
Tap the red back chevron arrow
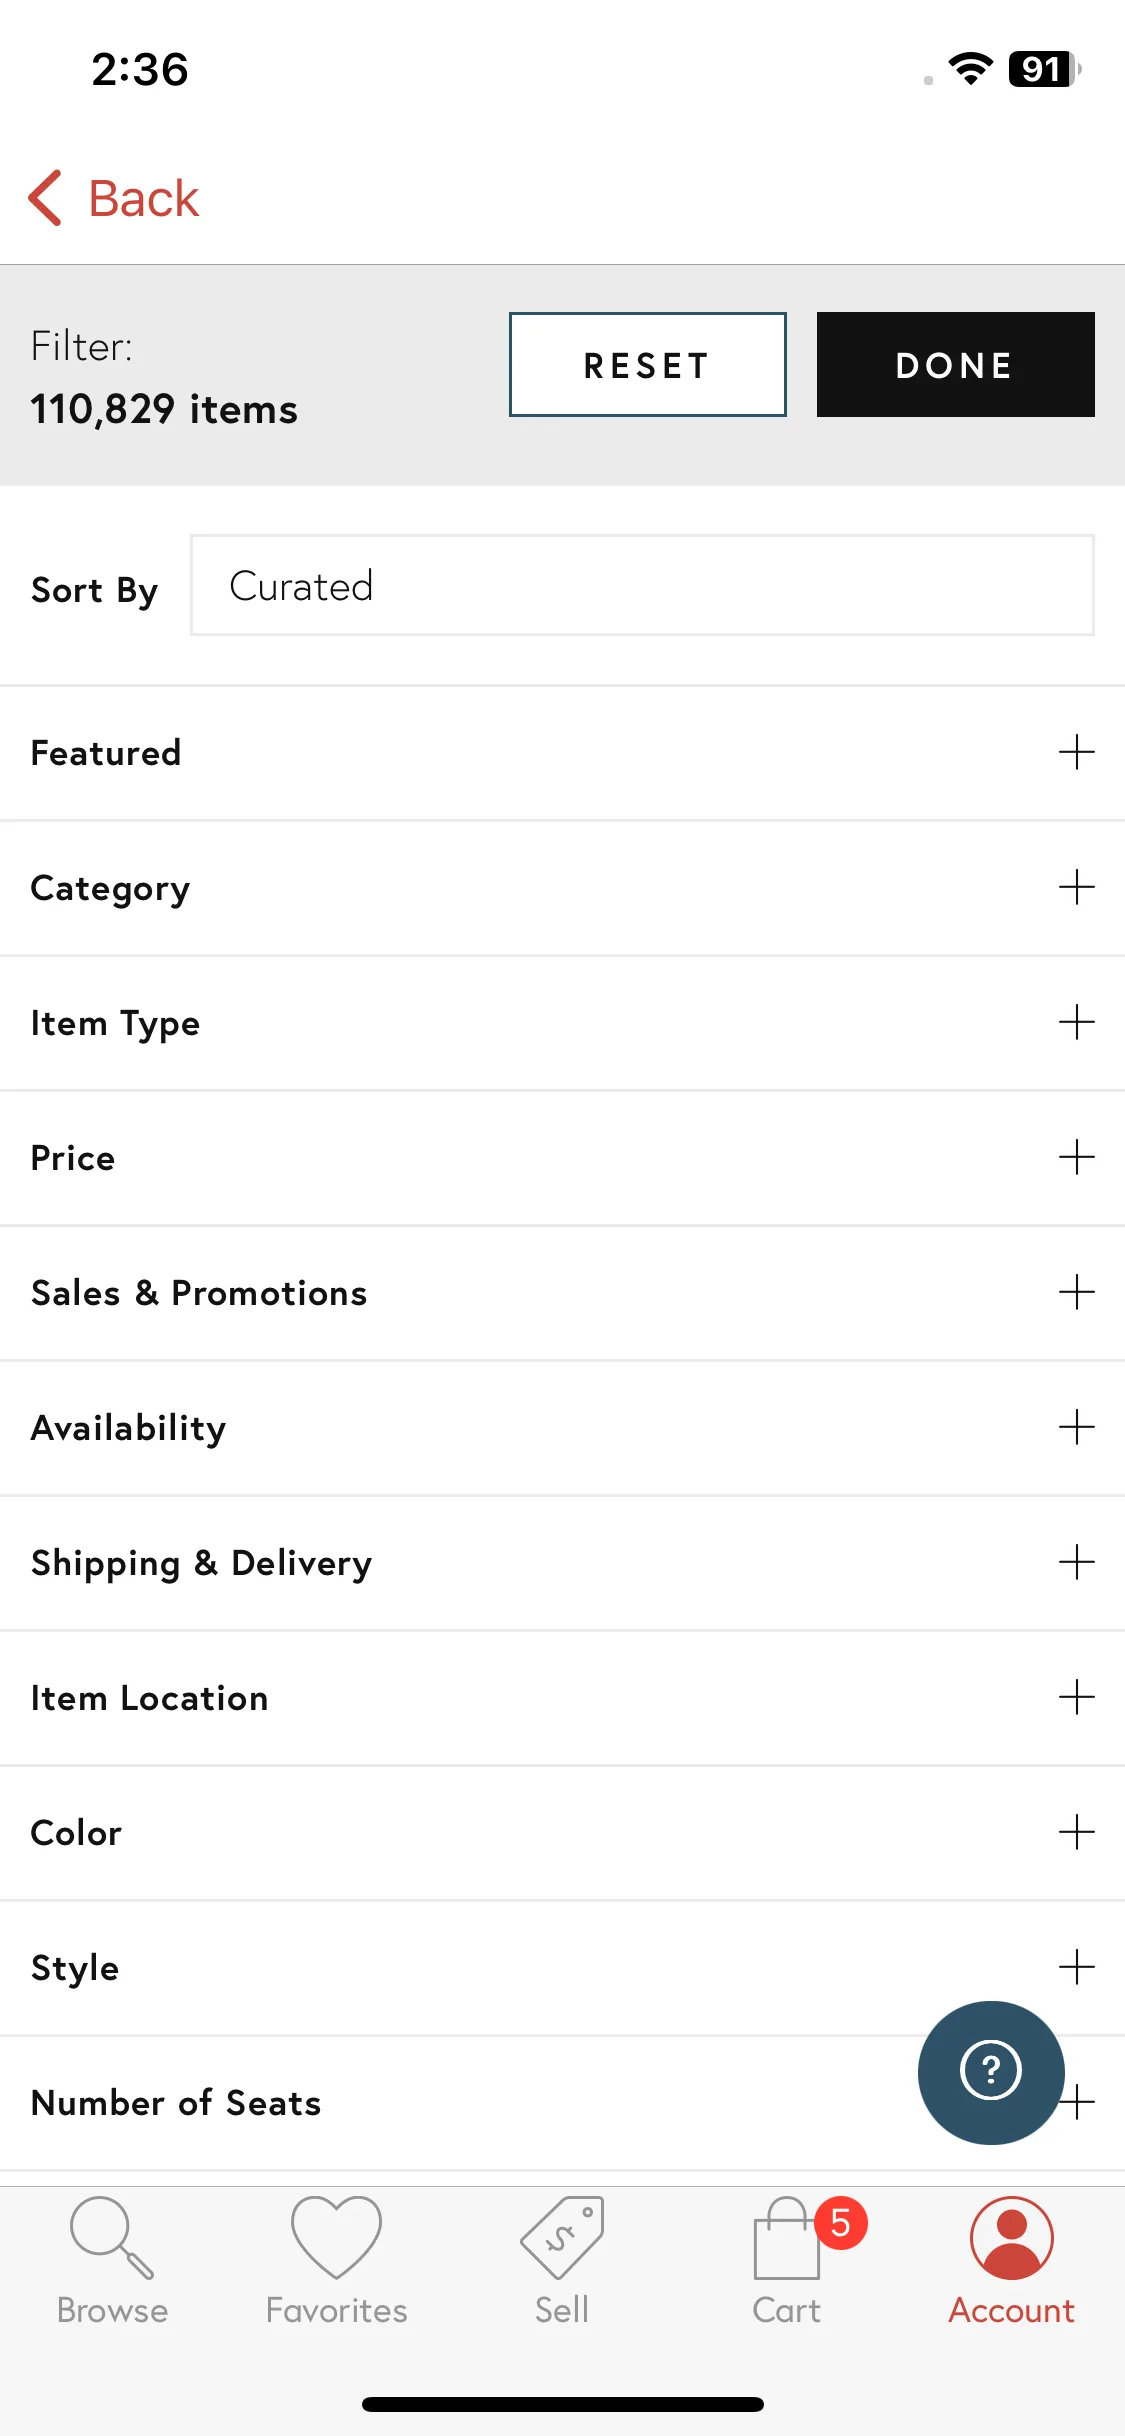[46, 198]
